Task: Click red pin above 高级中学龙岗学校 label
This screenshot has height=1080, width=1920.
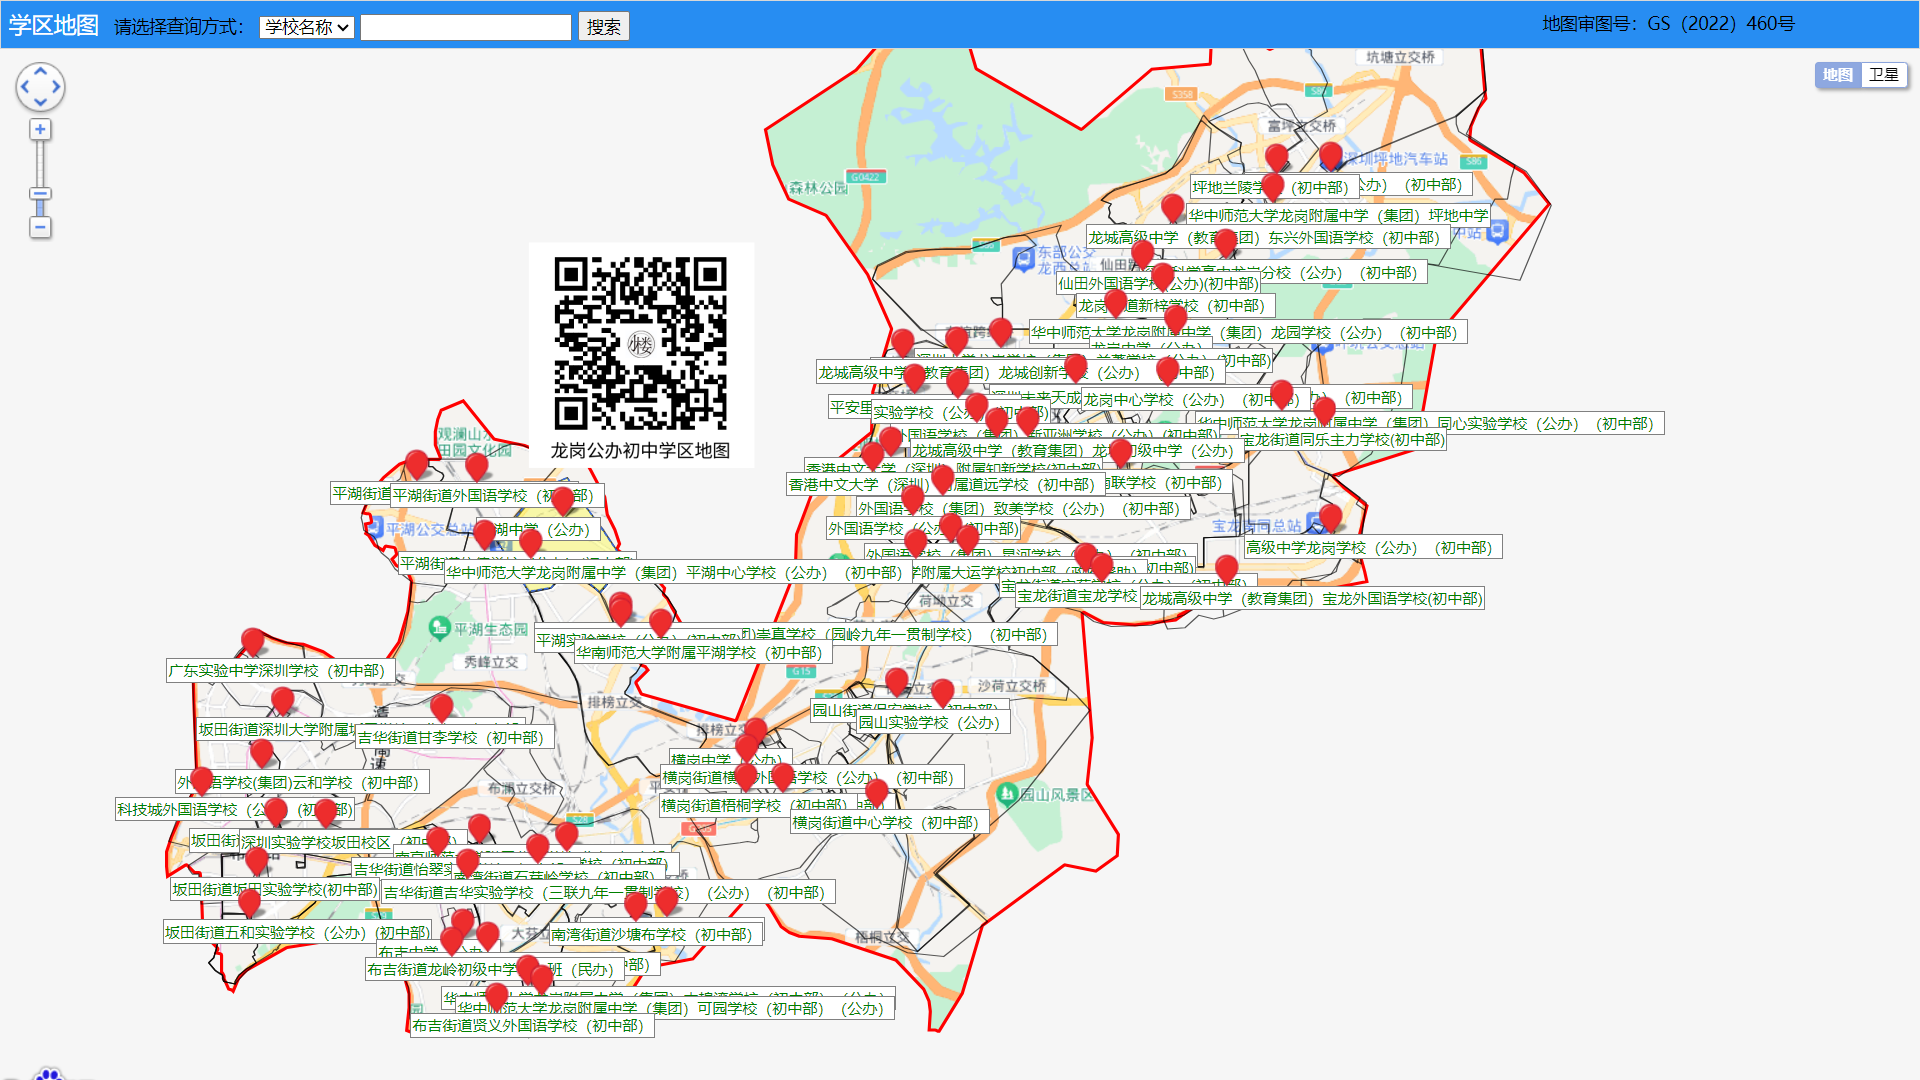Action: (x=1330, y=516)
